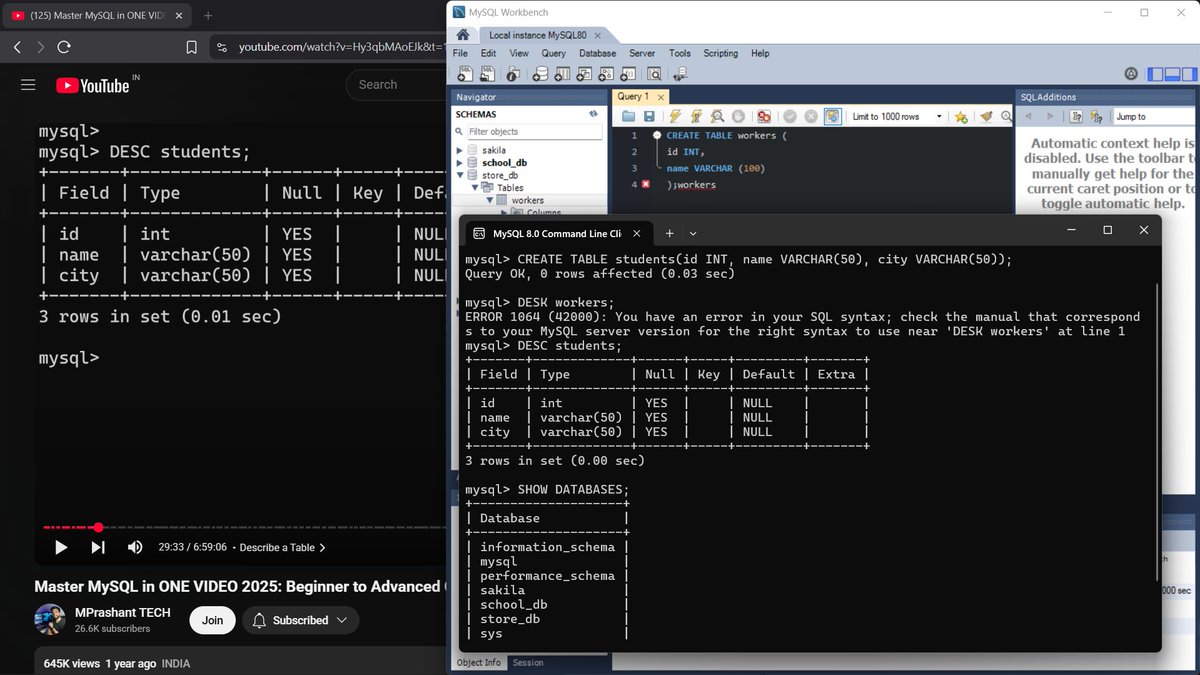This screenshot has width=1200, height=675.
Task: Collapse the Tables node under store_db
Action: 475,187
